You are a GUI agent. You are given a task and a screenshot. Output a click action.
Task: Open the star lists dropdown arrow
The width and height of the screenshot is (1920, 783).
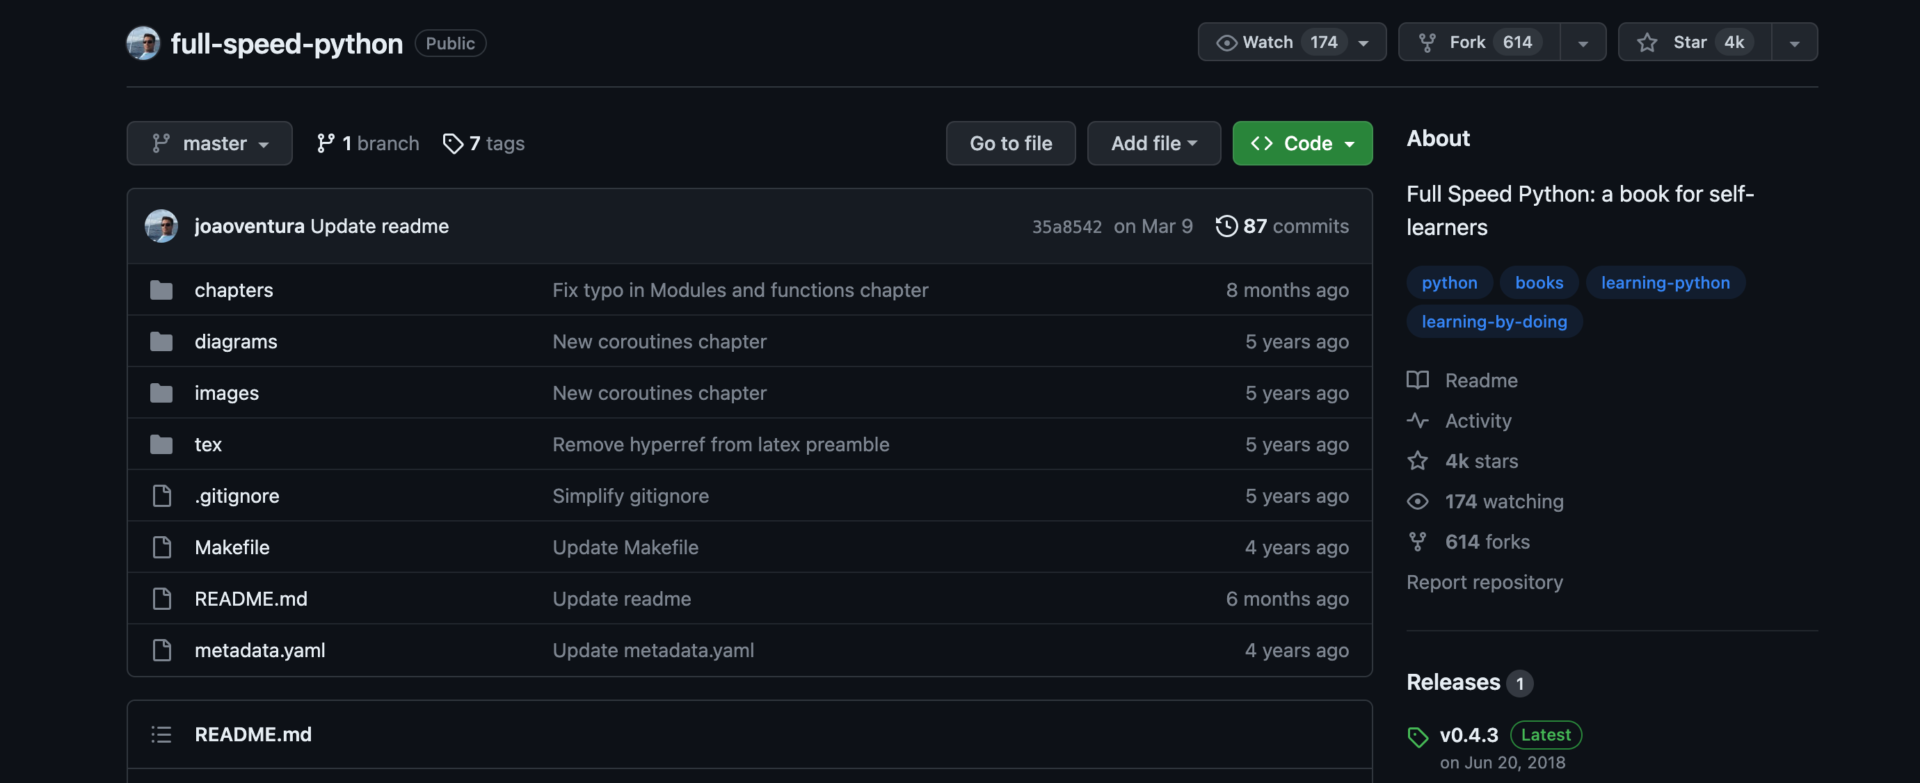pos(1795,42)
